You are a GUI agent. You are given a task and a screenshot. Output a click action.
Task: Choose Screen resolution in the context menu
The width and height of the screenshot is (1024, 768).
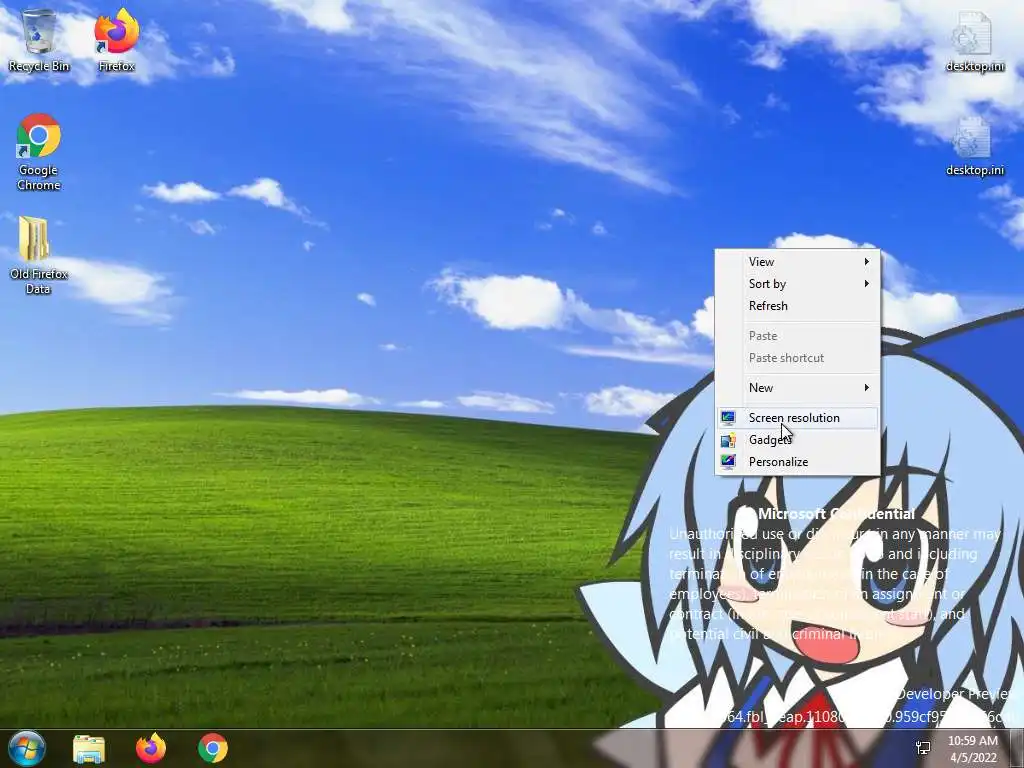click(797, 418)
